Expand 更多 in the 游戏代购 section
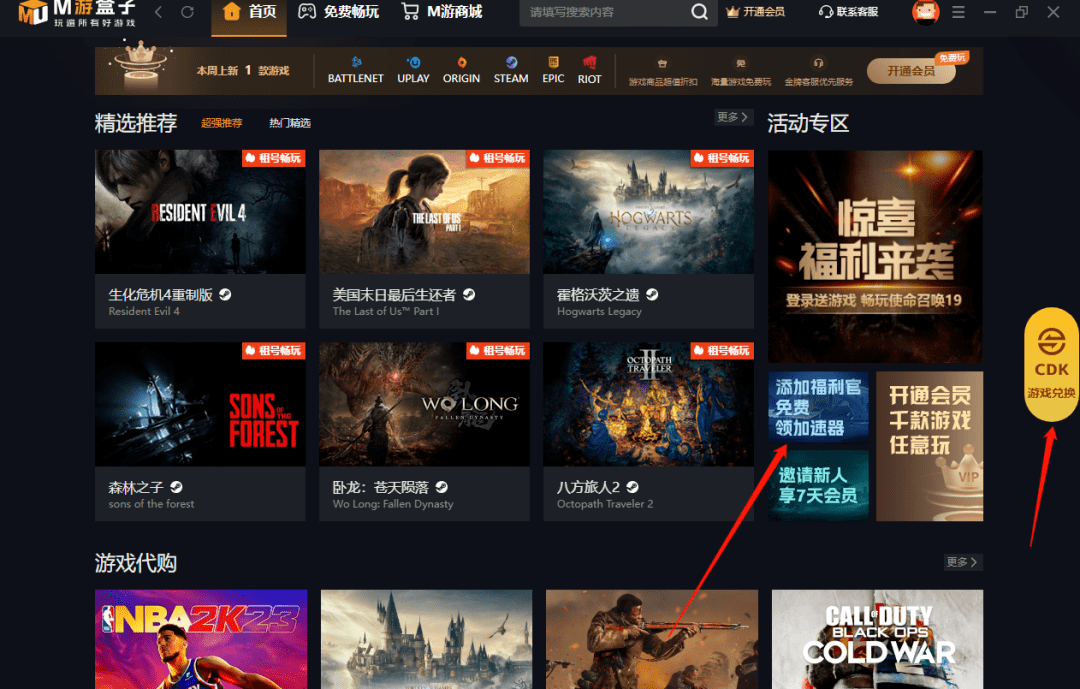This screenshot has height=689, width=1080. click(962, 562)
